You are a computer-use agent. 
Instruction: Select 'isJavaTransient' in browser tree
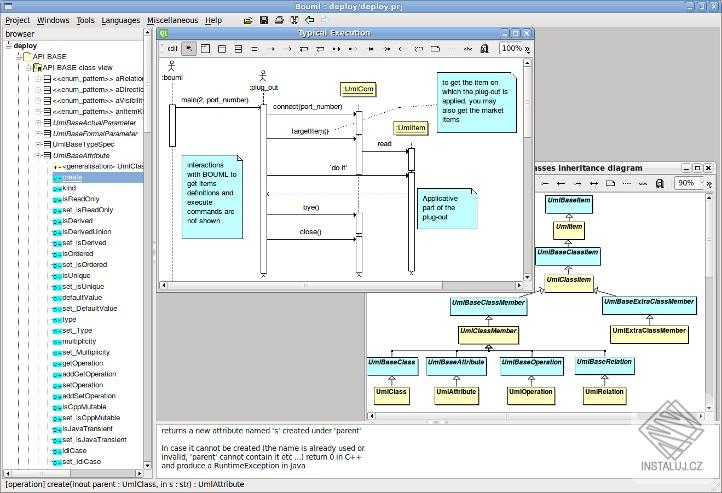click(87, 429)
